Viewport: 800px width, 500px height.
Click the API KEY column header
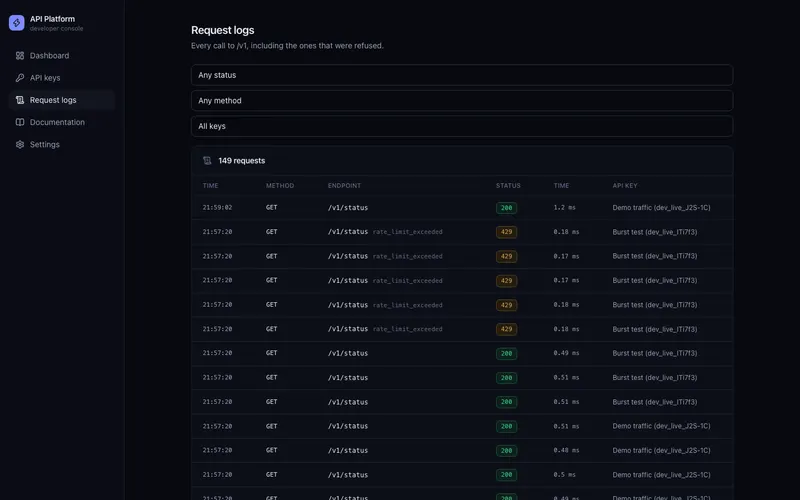coord(625,186)
